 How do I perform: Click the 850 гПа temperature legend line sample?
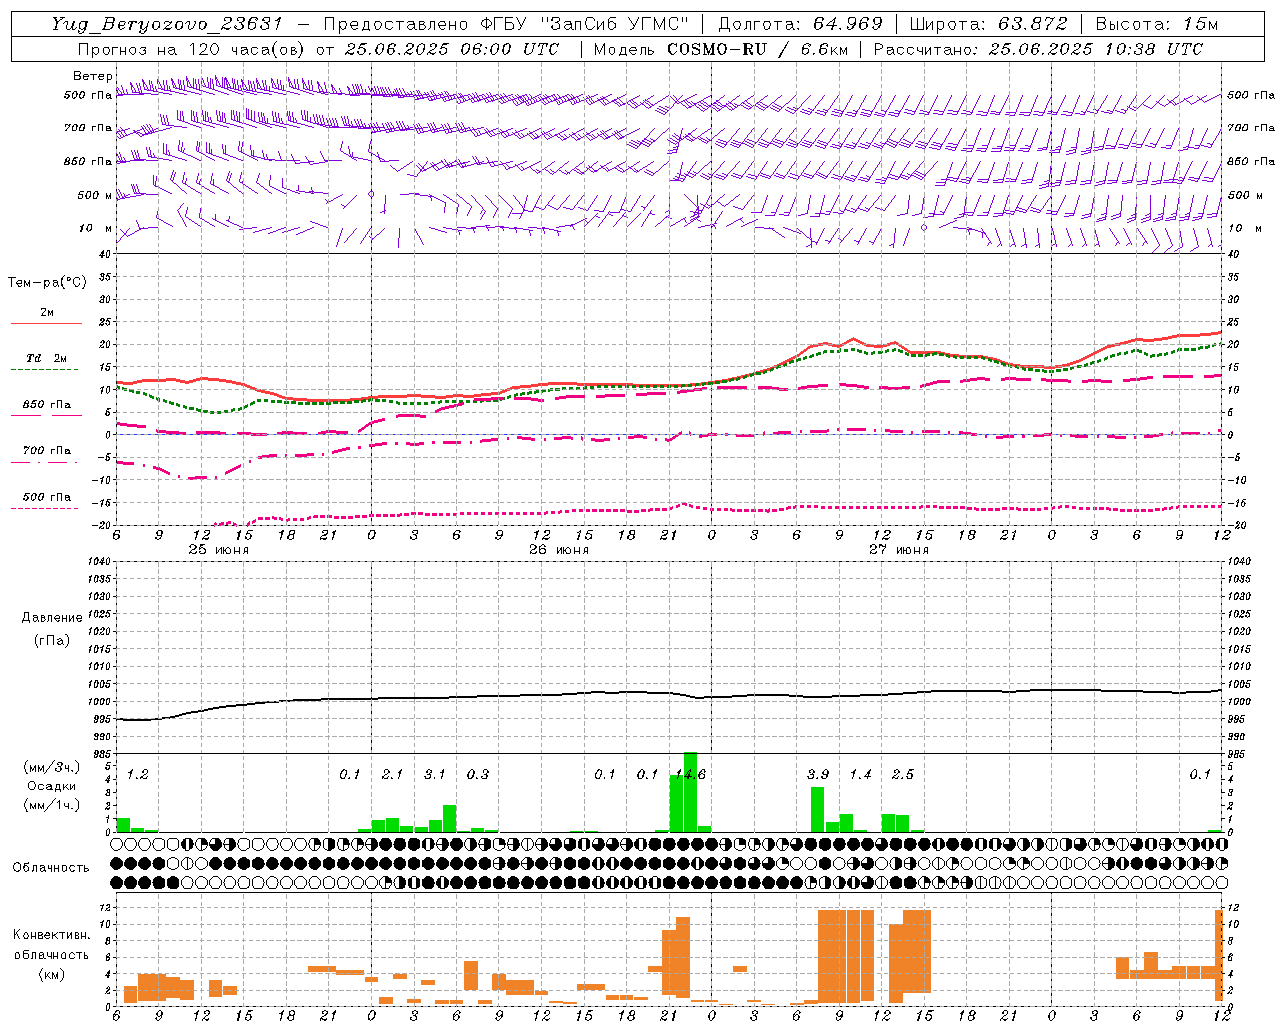(45, 415)
